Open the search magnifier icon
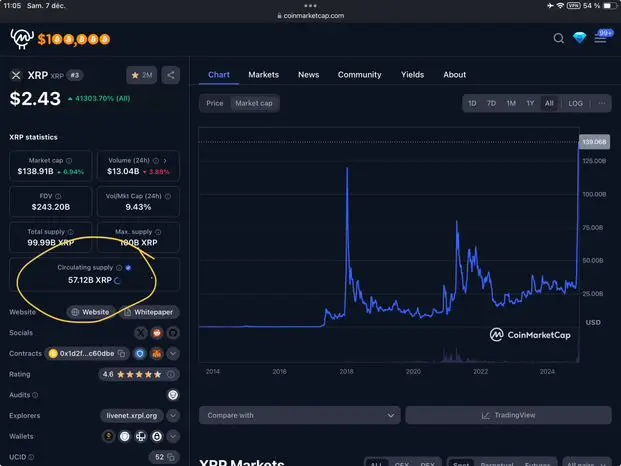 559,38
